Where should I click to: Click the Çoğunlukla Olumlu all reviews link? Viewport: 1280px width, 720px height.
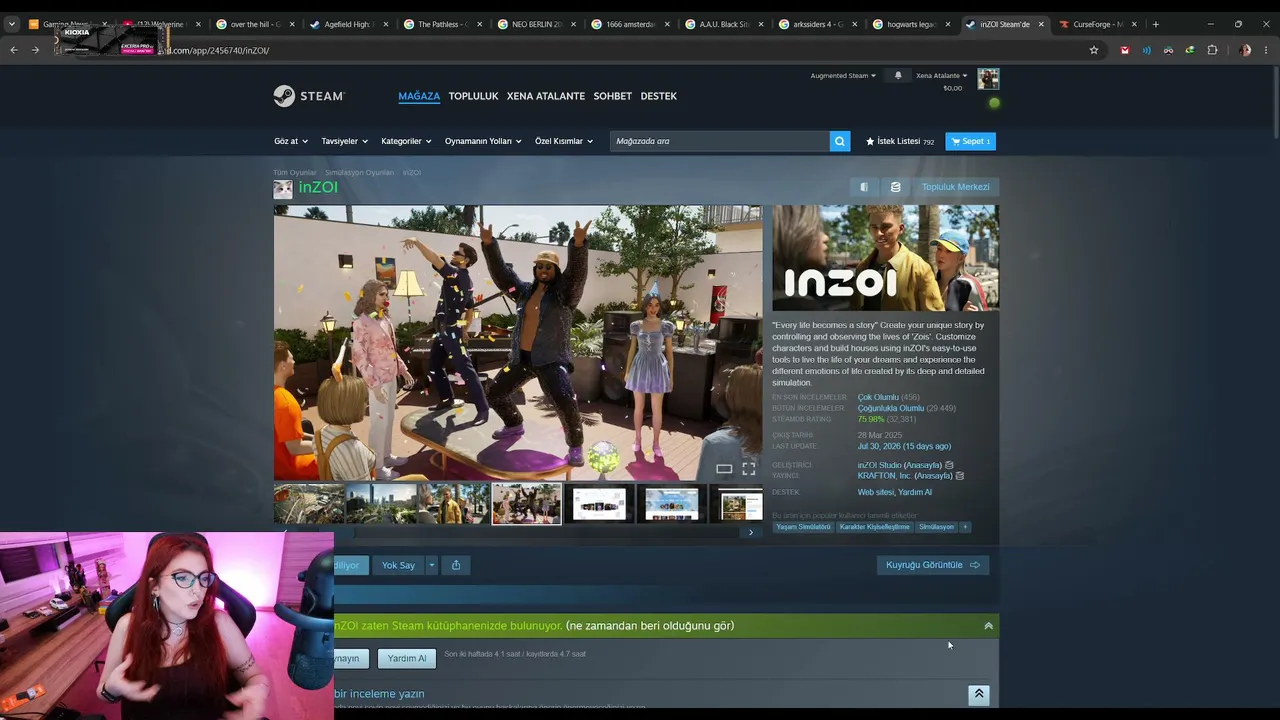coord(891,408)
